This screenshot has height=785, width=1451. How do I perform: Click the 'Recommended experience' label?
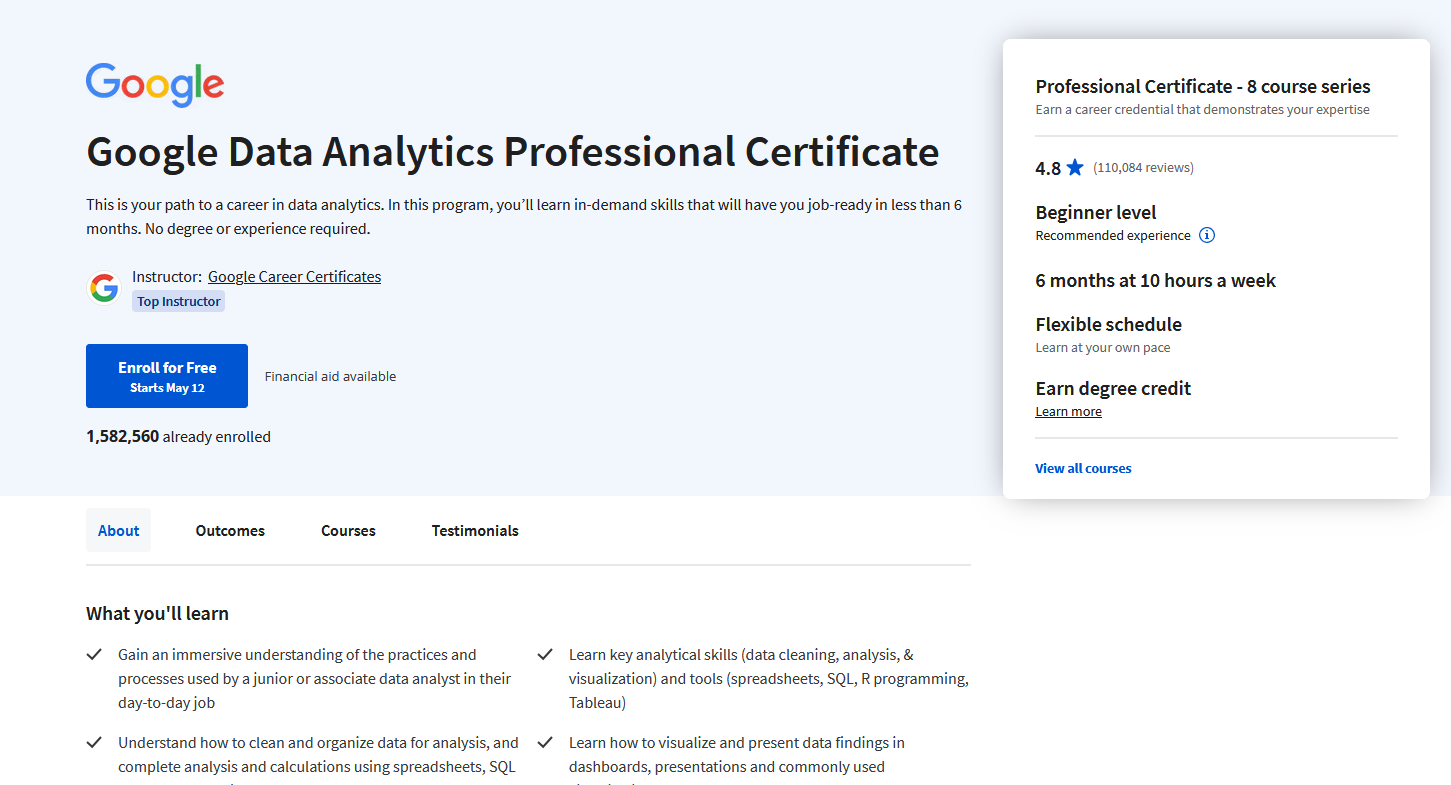(x=1113, y=236)
